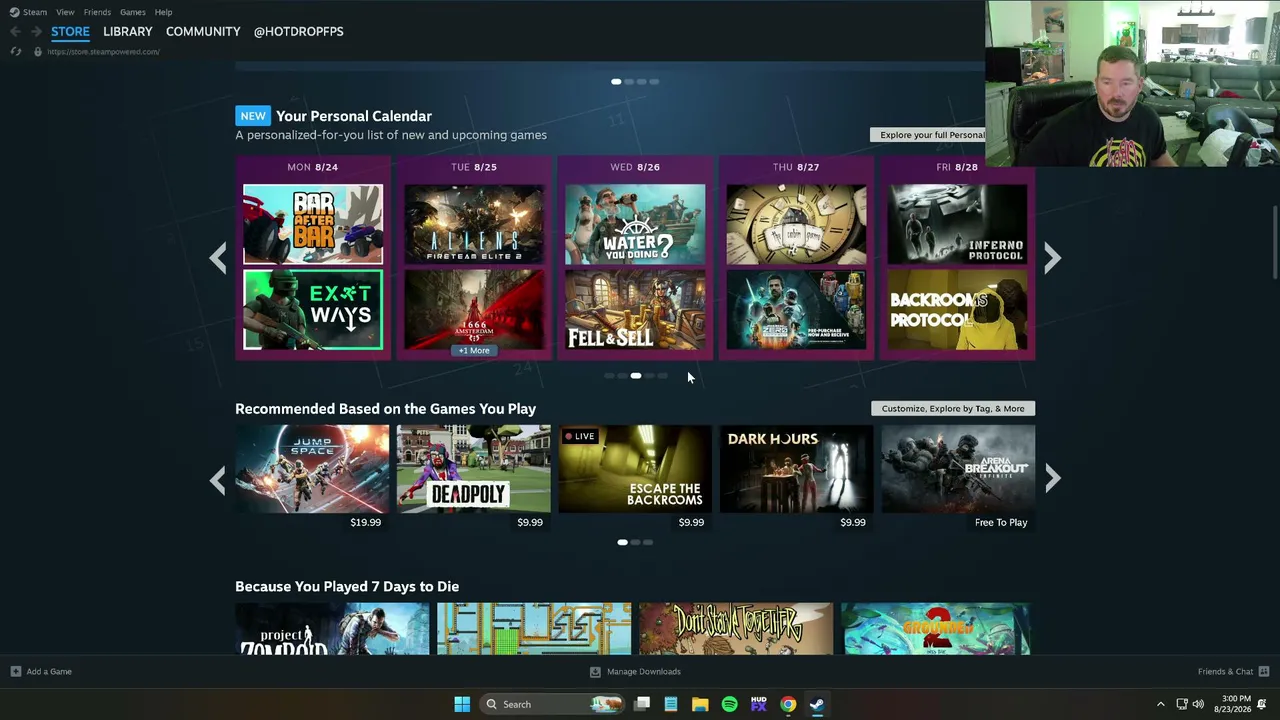The width and height of the screenshot is (1280, 720).
Task: Reload the store page
Action: coord(15,52)
